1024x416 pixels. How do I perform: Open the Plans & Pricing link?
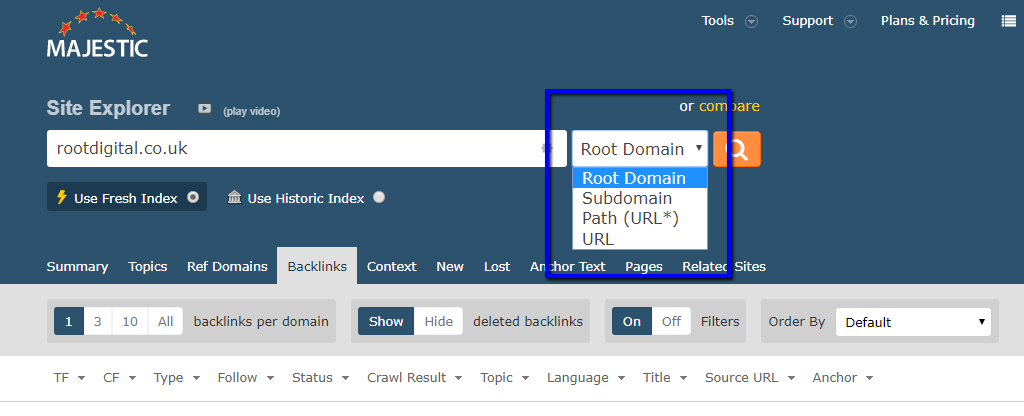click(927, 21)
